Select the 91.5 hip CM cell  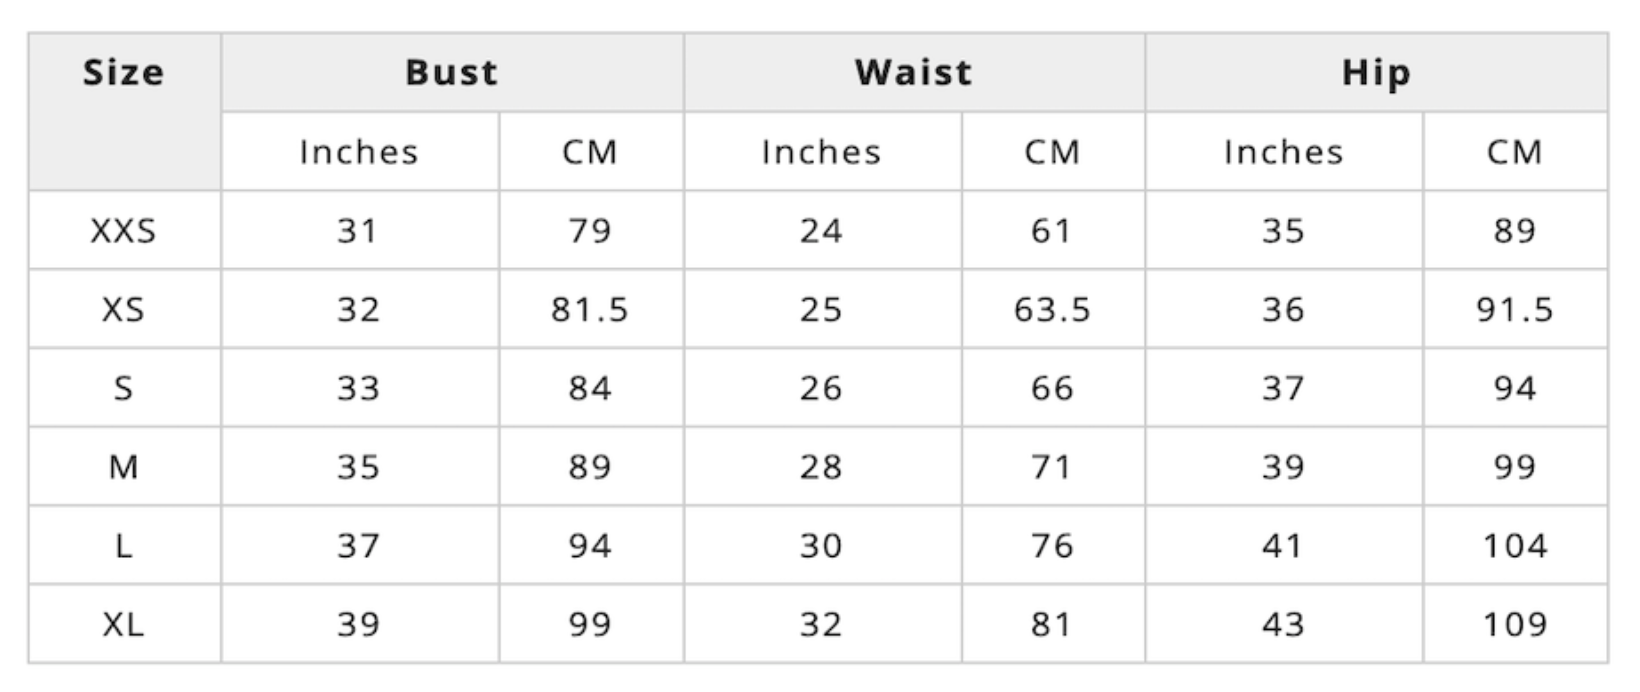pos(1515,310)
